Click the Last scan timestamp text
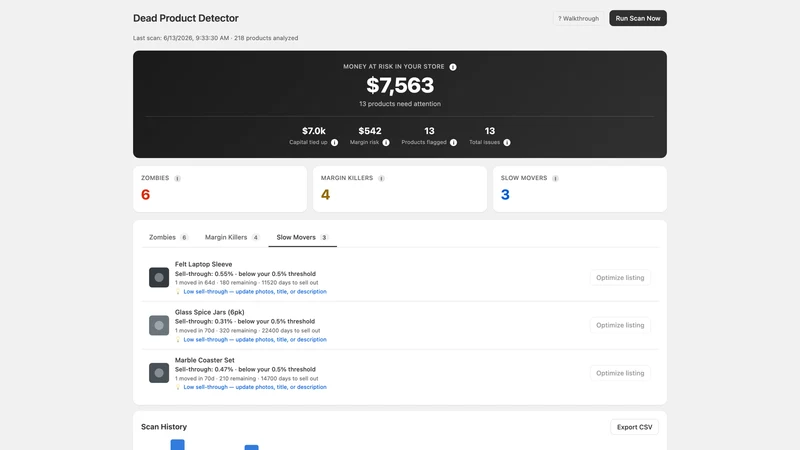 tap(215, 38)
